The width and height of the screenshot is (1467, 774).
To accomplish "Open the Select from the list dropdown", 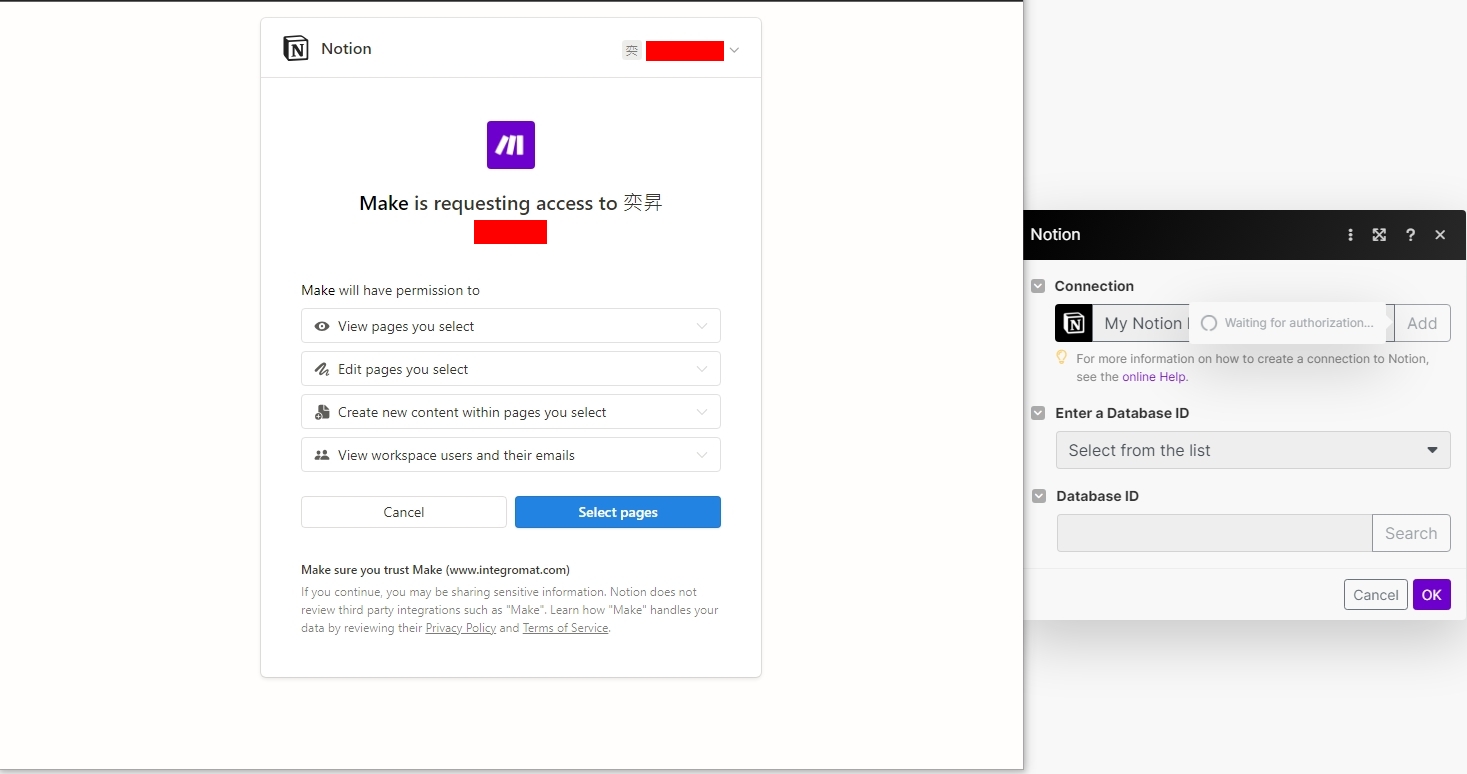I will click(1252, 450).
